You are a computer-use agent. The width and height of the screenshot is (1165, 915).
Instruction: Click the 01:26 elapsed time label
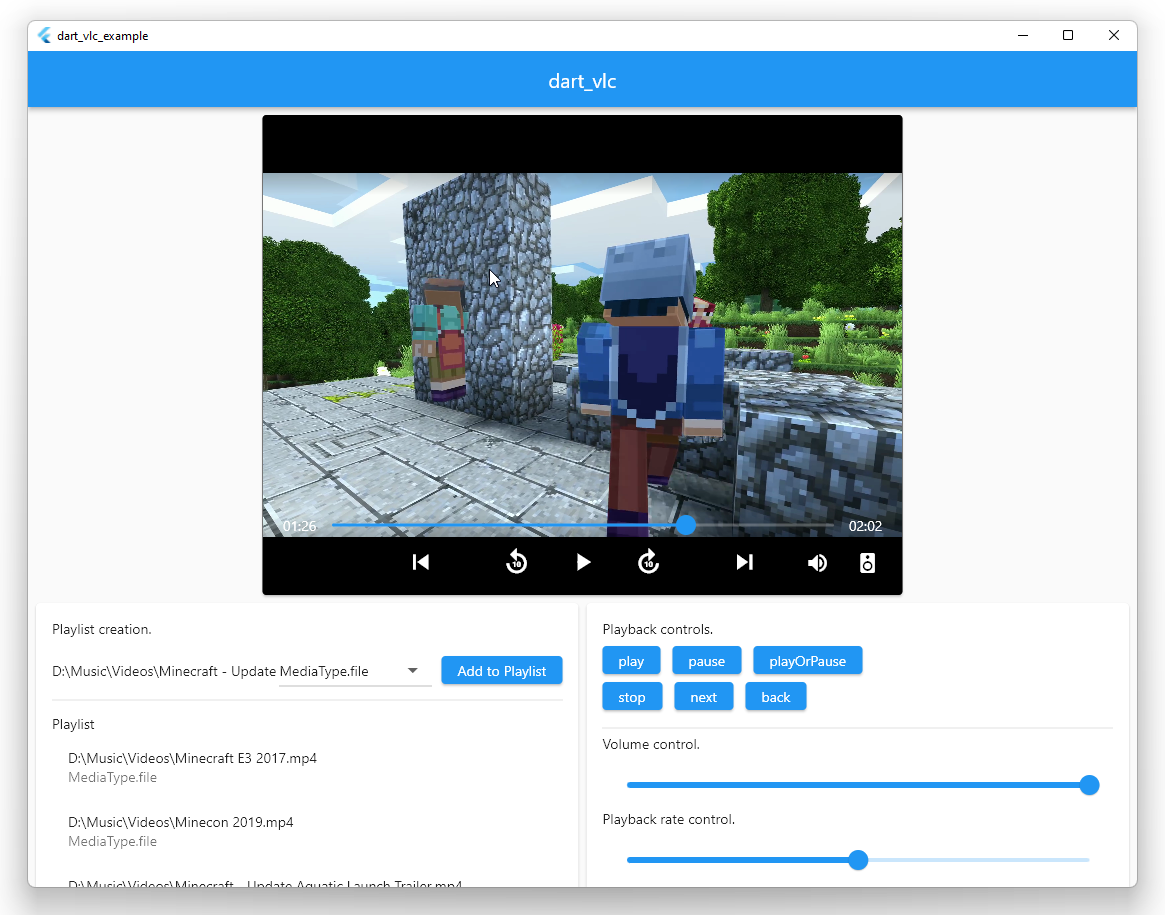(299, 527)
